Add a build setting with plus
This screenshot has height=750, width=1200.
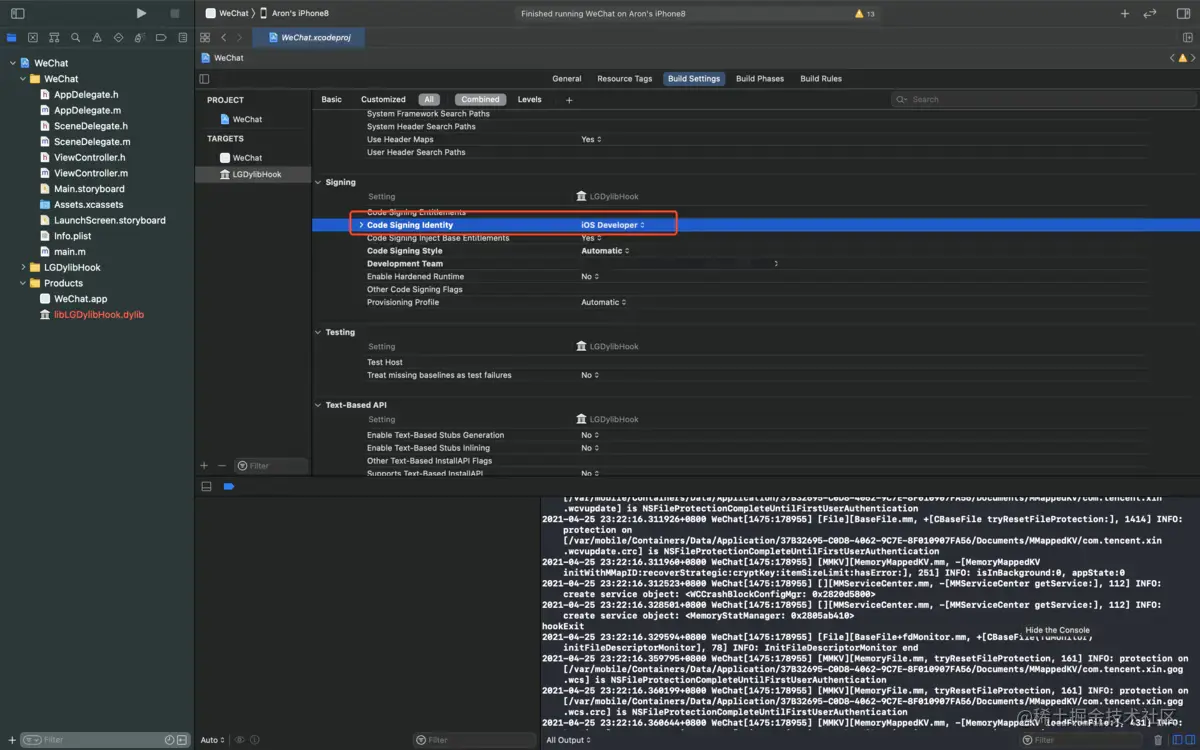click(569, 100)
